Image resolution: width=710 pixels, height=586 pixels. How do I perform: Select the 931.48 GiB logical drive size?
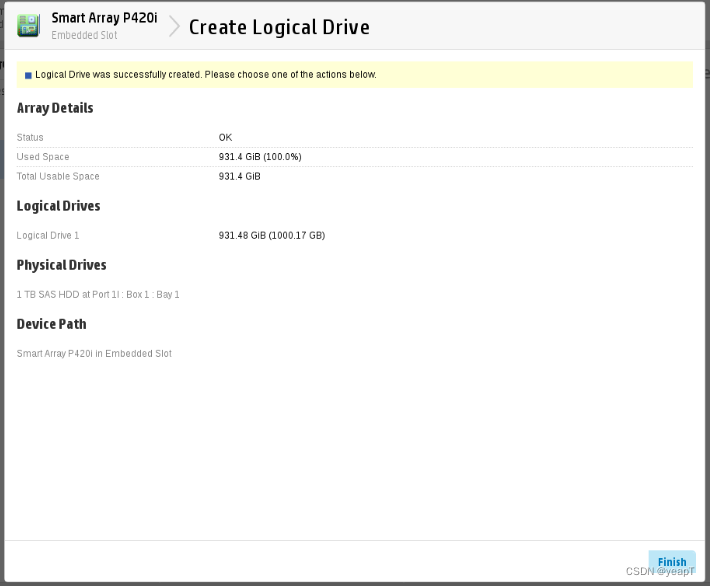coord(272,235)
